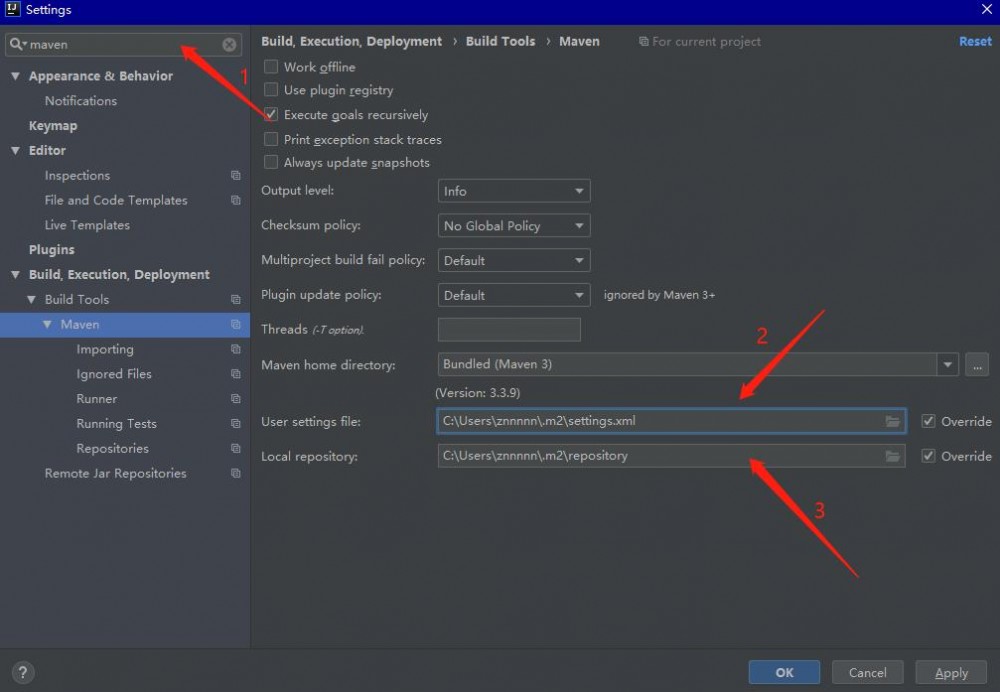The height and width of the screenshot is (692, 1000).
Task: Click project-level icon beside Running Tests
Action: pos(235,424)
